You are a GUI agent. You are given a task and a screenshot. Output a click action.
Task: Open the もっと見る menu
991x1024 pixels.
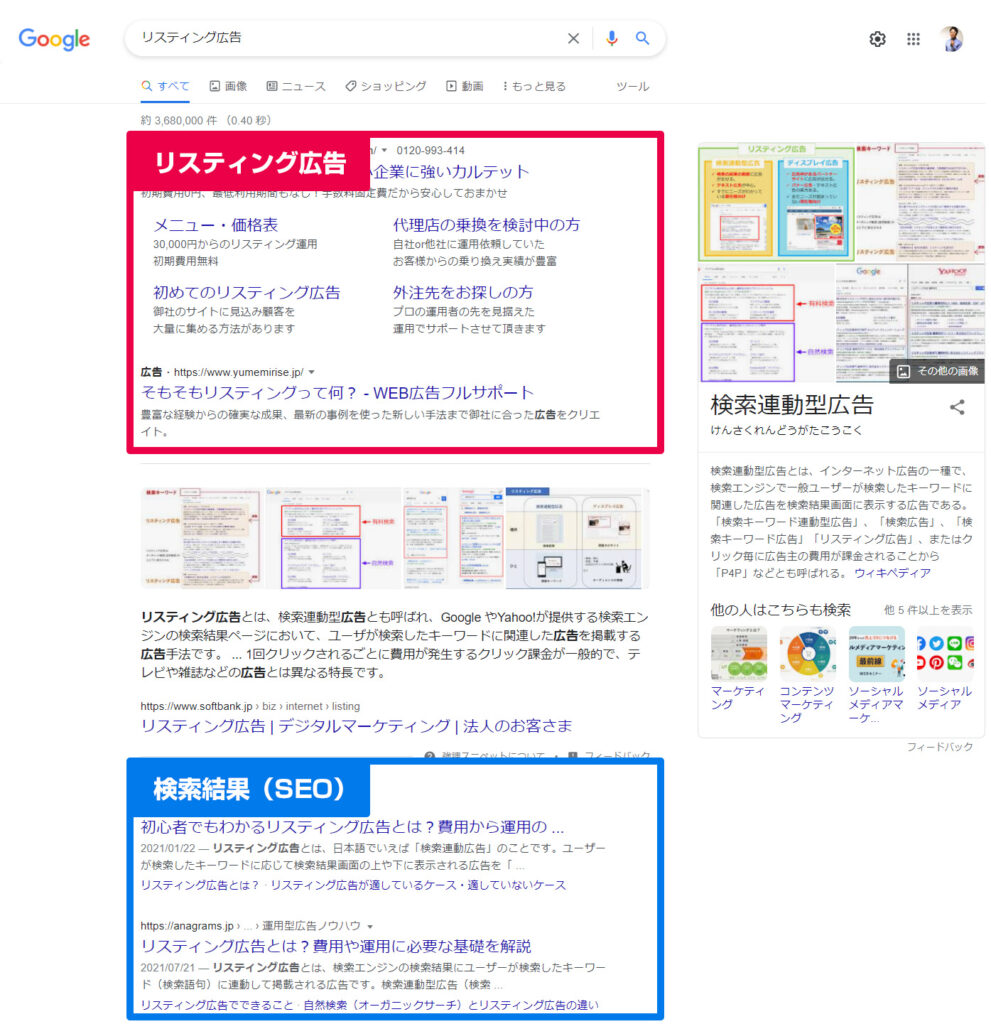click(x=534, y=86)
